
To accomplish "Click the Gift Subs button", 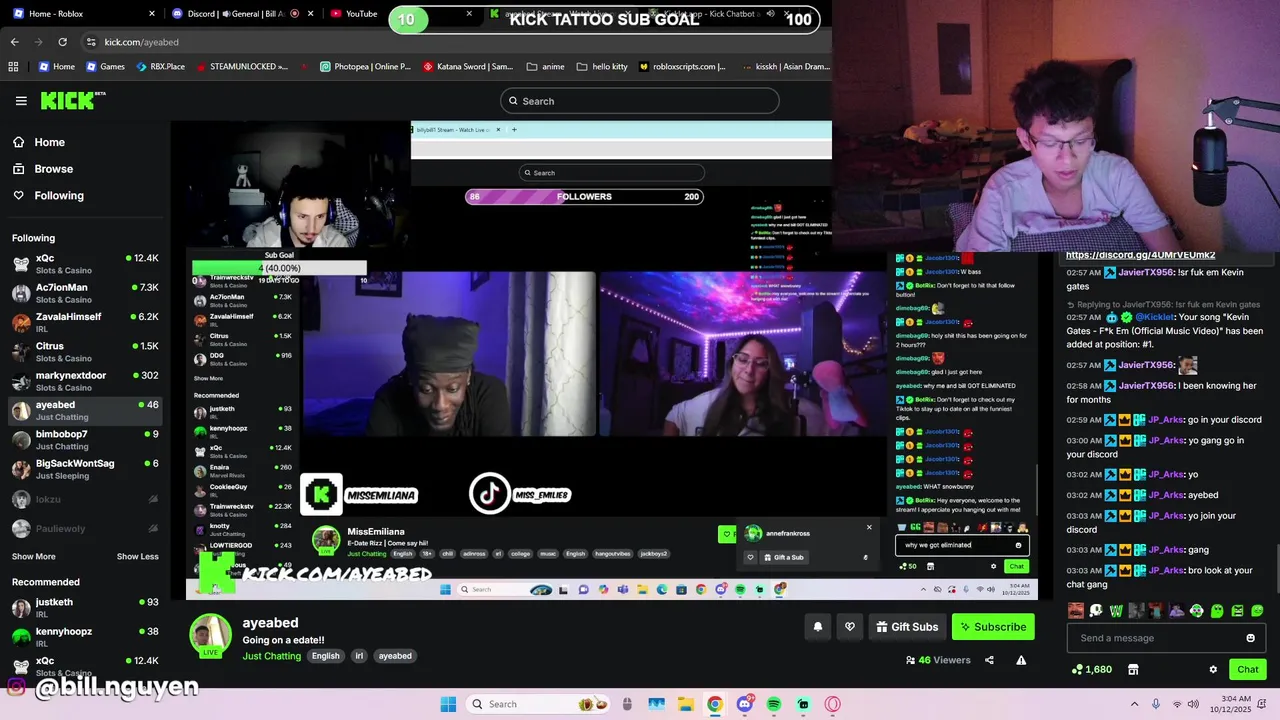I will tap(907, 627).
